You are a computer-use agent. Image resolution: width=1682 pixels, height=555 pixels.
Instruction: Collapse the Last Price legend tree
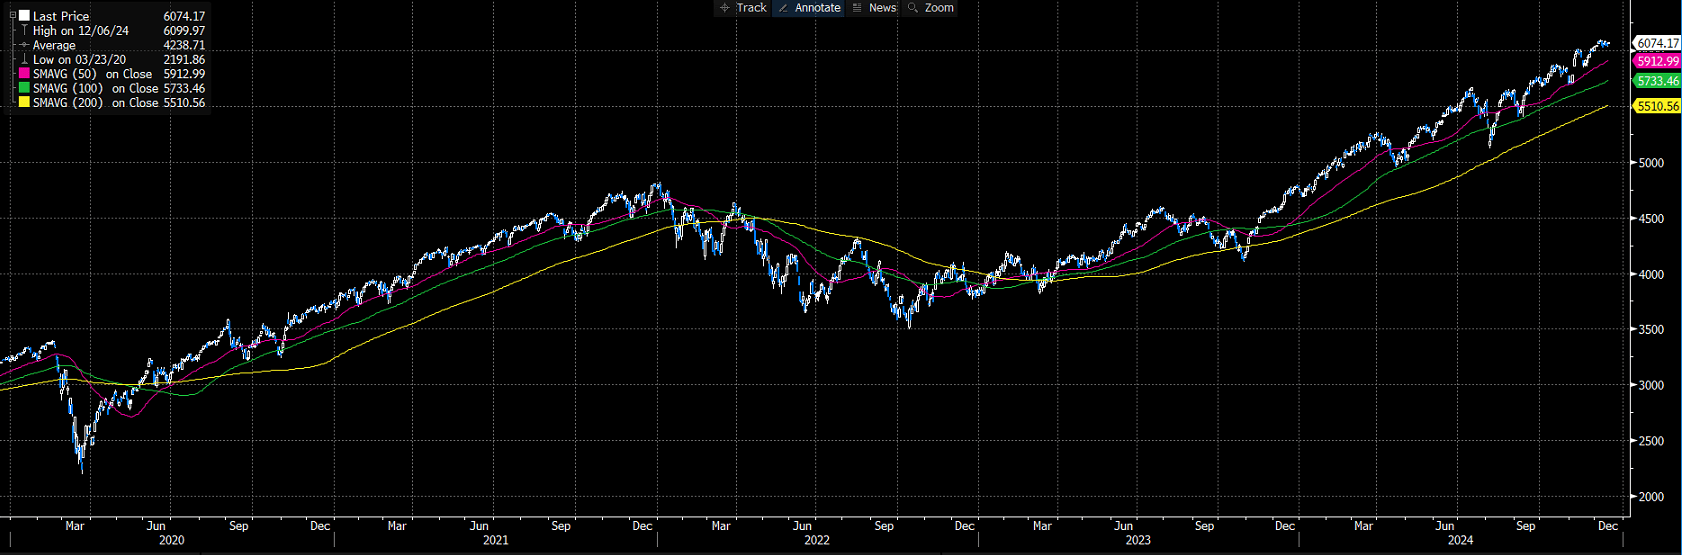coord(12,16)
